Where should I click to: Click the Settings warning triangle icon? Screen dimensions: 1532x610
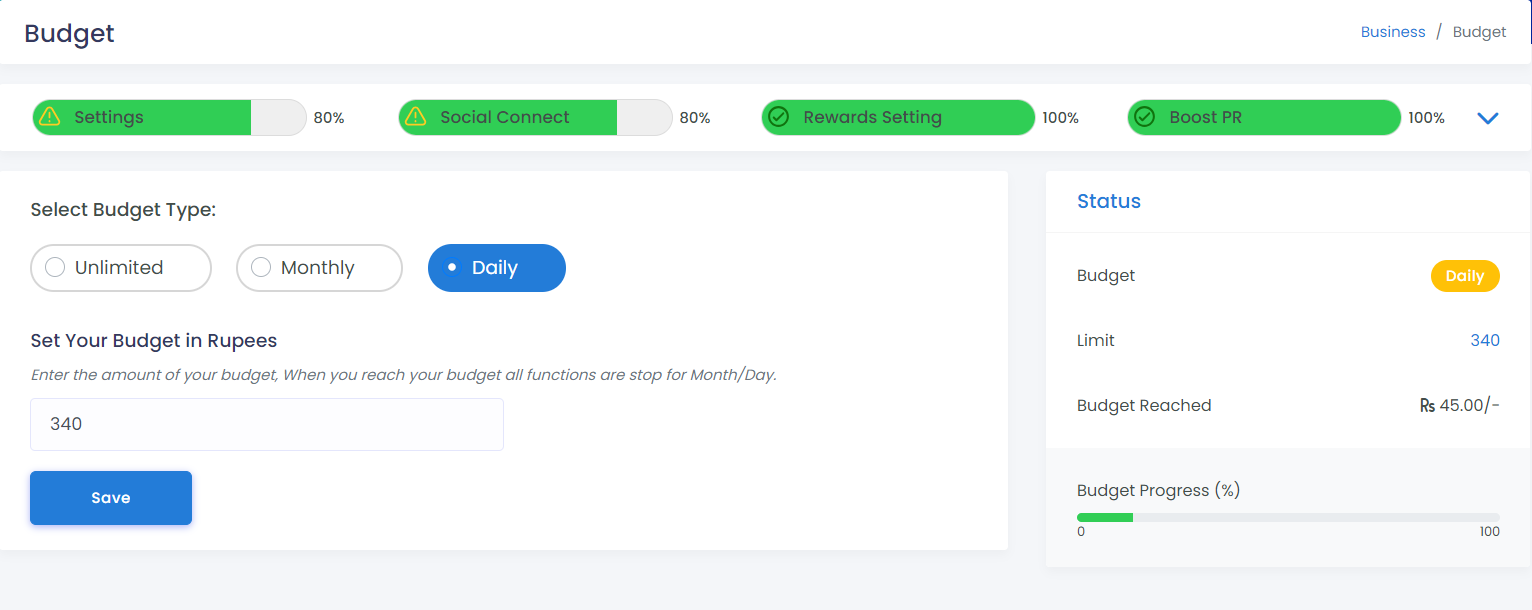(x=48, y=117)
